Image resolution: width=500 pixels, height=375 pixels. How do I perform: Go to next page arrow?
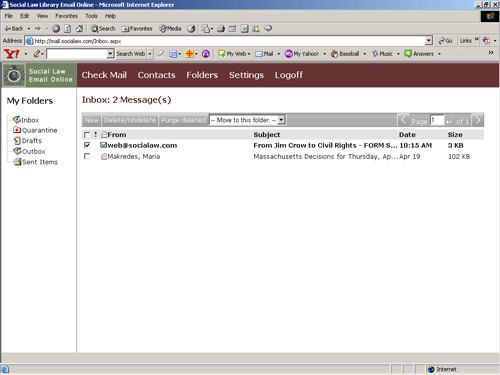coord(478,120)
